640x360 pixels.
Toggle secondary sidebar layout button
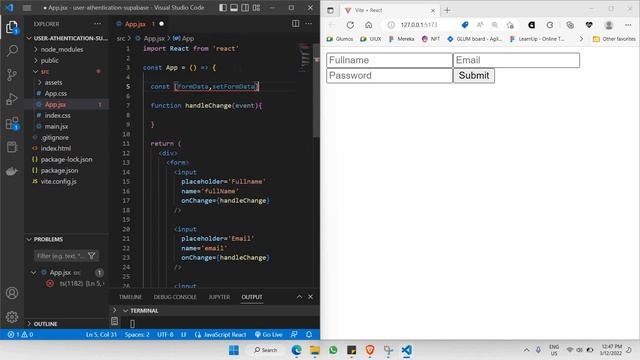pyautogui.click(x=245, y=8)
